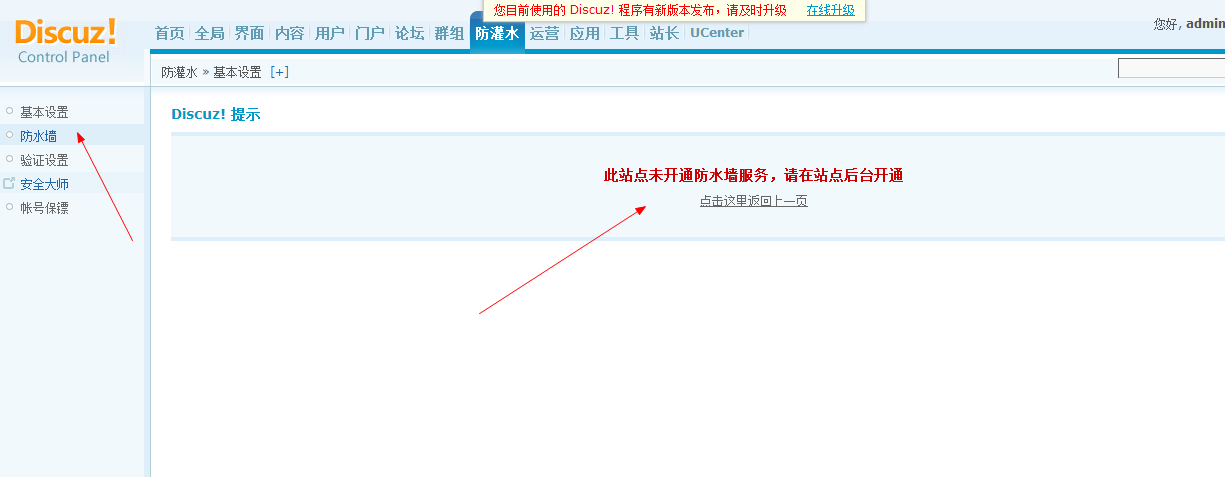Click the Discuz! 提示 heading

216,114
